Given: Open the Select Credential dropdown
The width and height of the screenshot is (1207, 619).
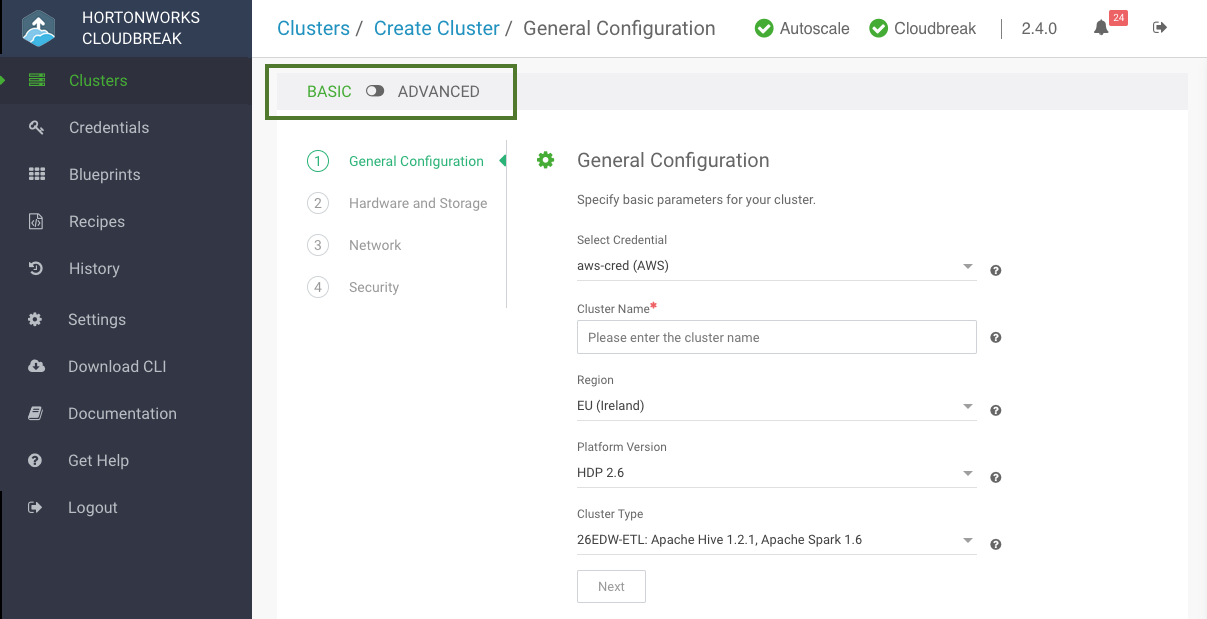Looking at the screenshot, I should click(776, 266).
